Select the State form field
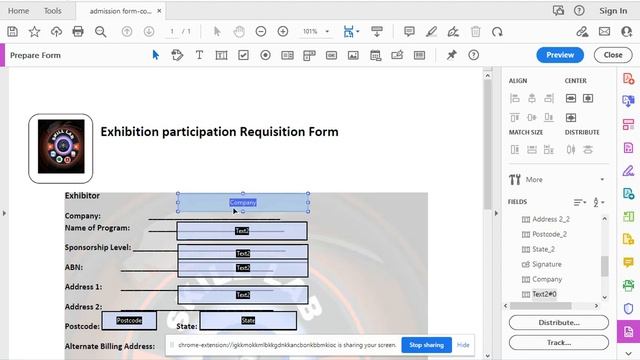The image size is (640, 360). pyautogui.click(x=248, y=320)
